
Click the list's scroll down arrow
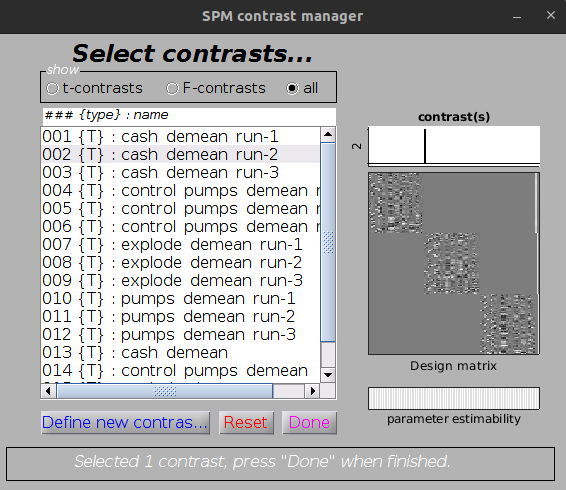328,374
